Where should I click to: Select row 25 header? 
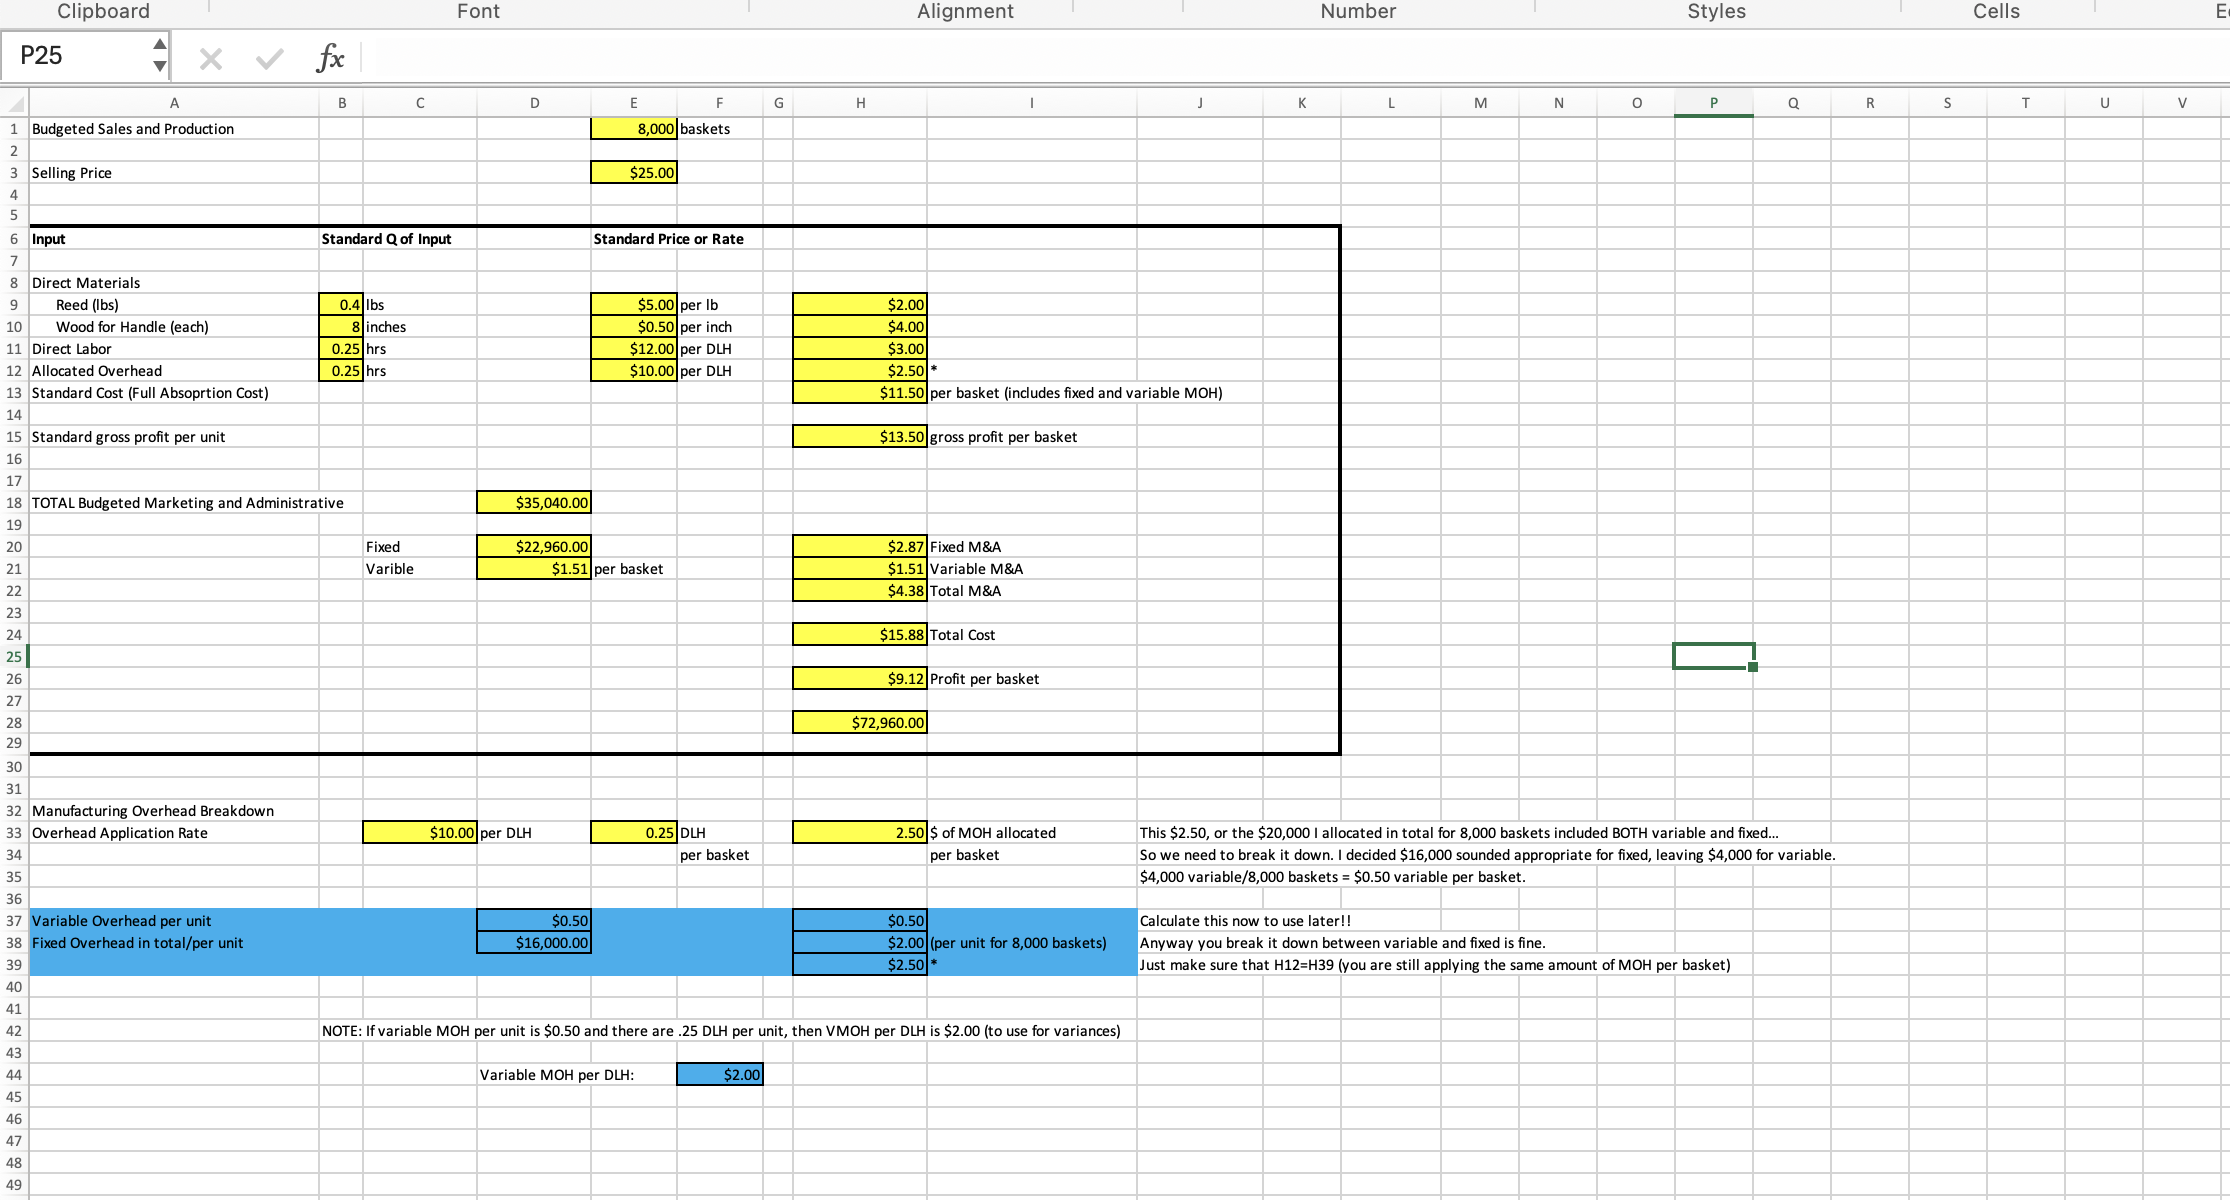point(14,657)
